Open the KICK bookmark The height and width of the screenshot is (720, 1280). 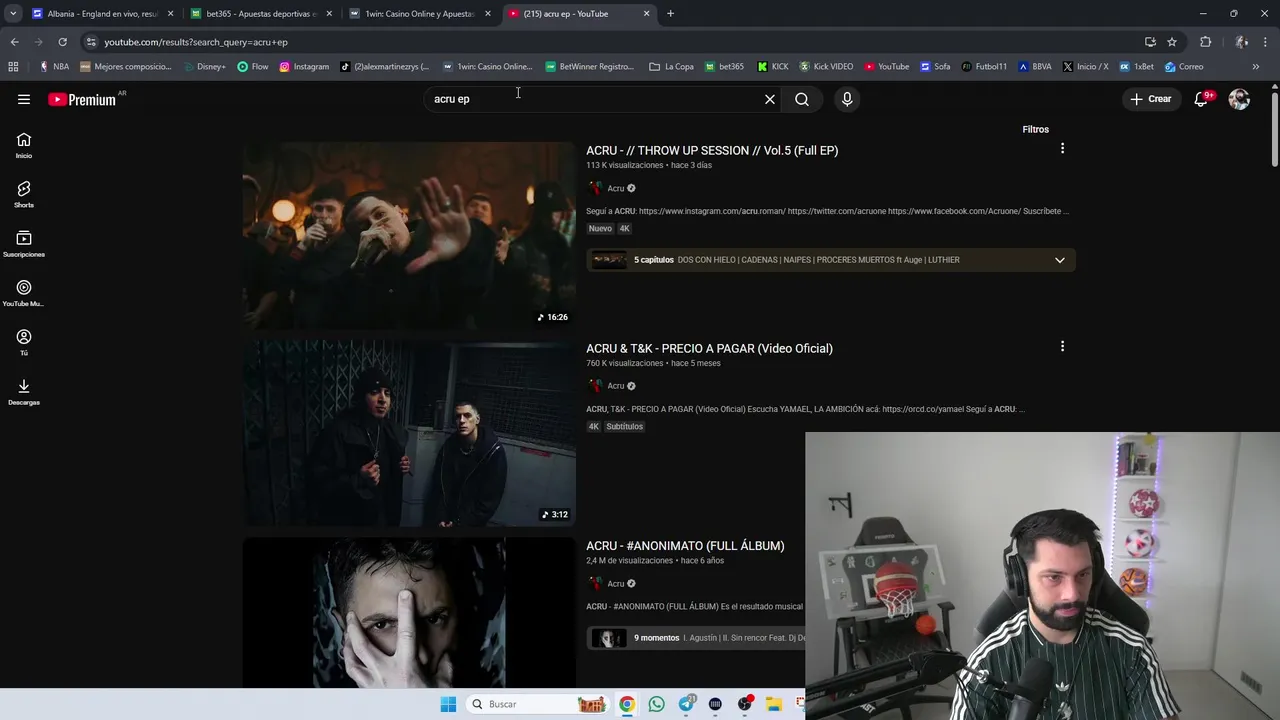pyautogui.click(x=773, y=67)
